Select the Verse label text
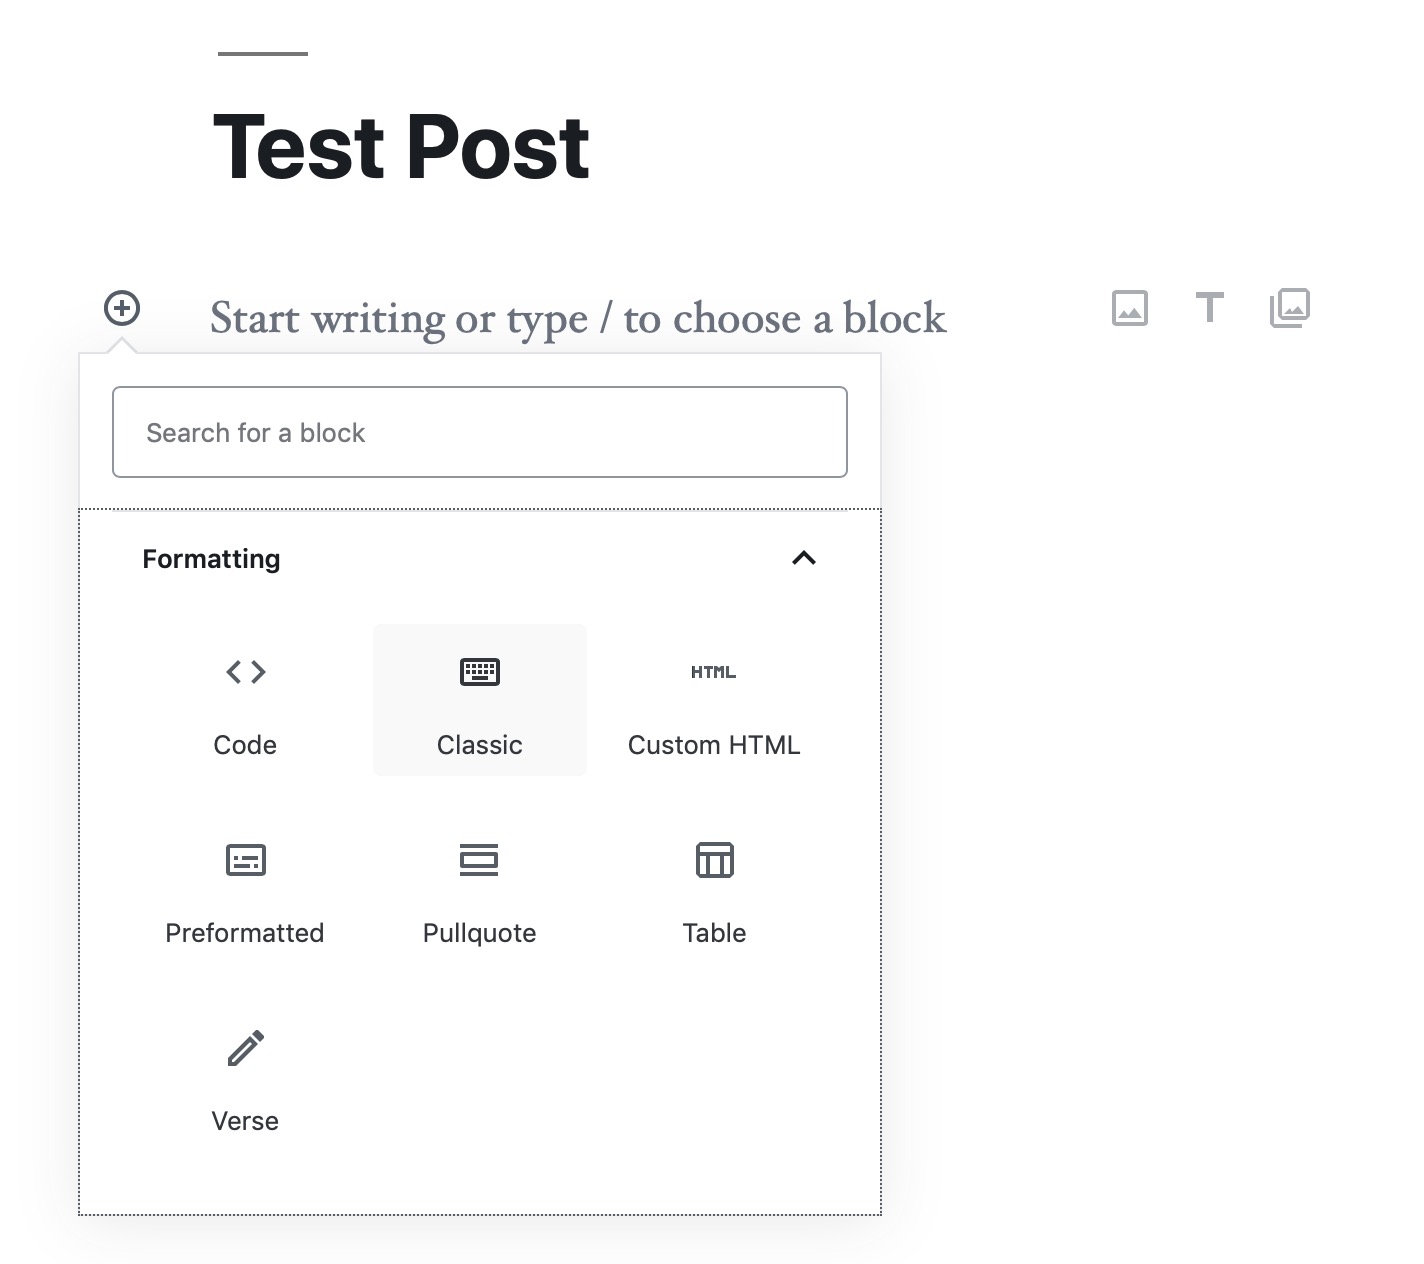Image resolution: width=1424 pixels, height=1264 pixels. pos(245,1121)
